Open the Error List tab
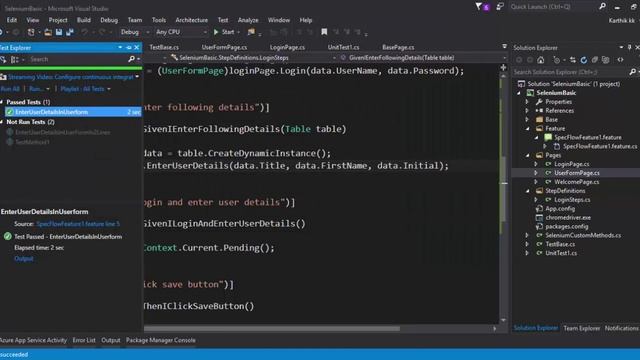 pos(84,340)
